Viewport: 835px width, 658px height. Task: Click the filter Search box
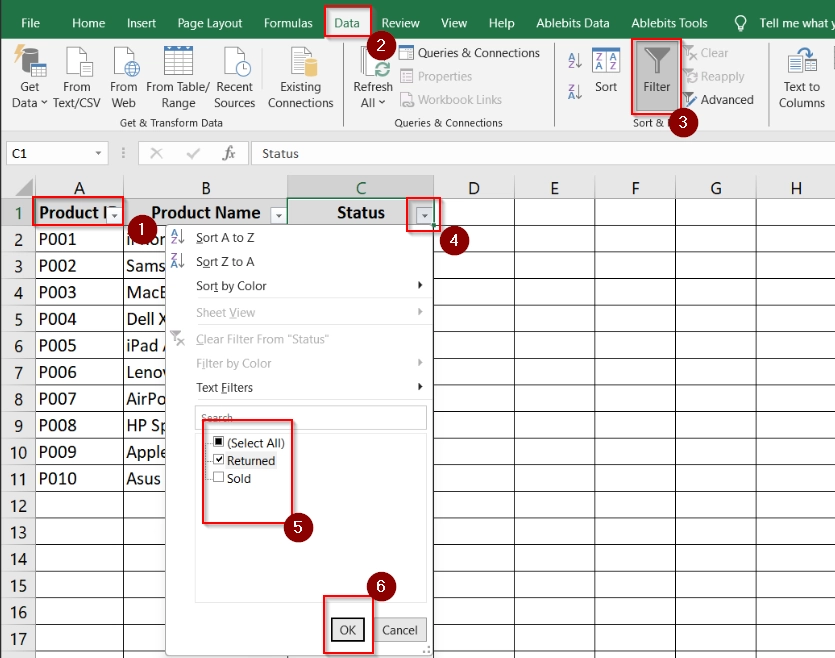pyautogui.click(x=311, y=417)
